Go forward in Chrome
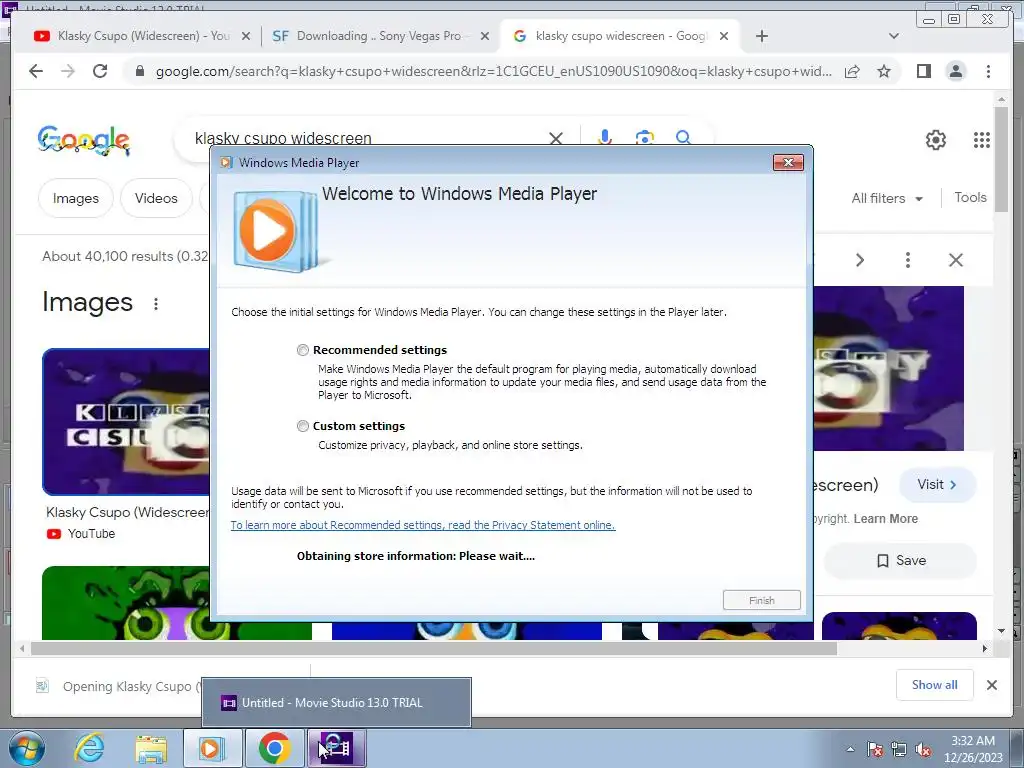The width and height of the screenshot is (1024, 768). point(68,71)
